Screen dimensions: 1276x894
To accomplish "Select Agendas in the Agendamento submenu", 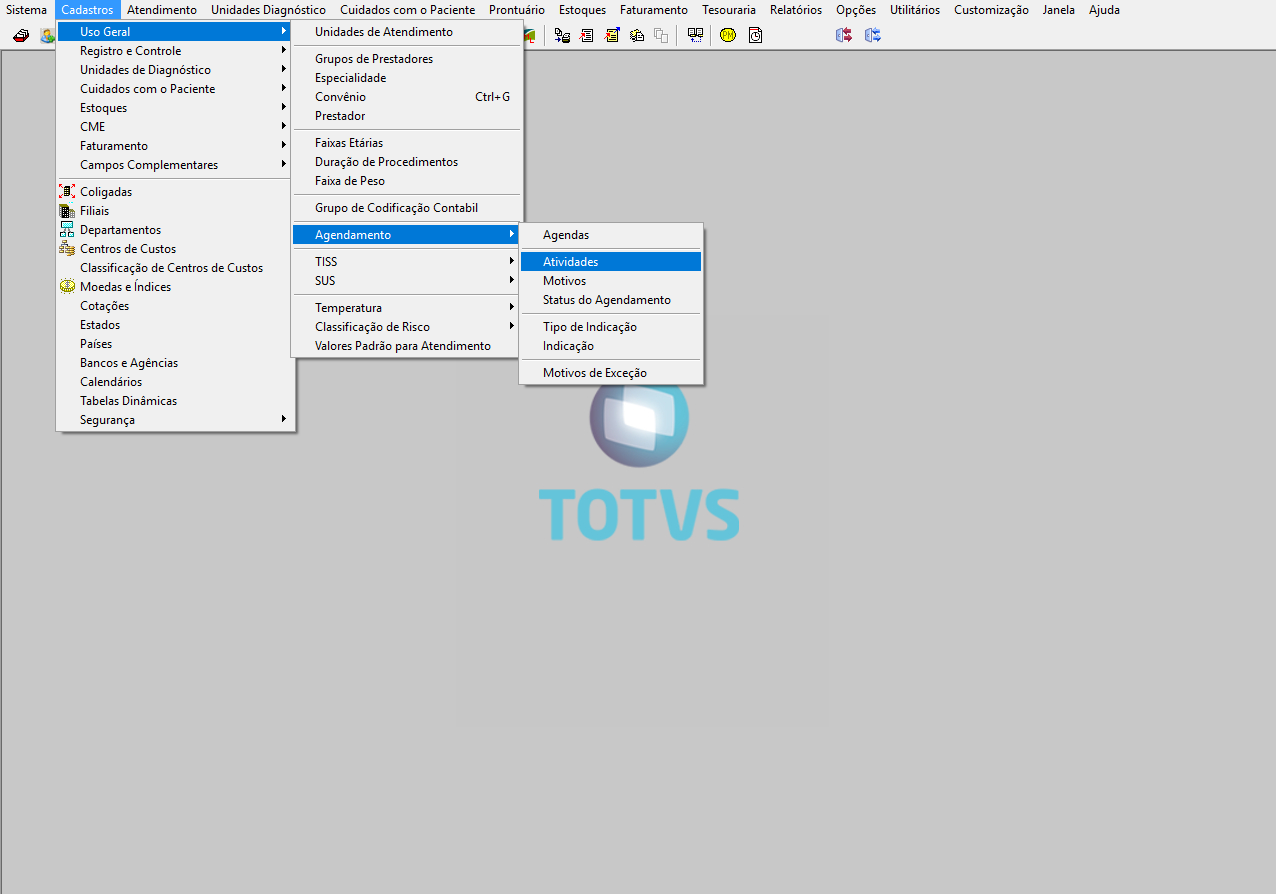I will [611, 235].
